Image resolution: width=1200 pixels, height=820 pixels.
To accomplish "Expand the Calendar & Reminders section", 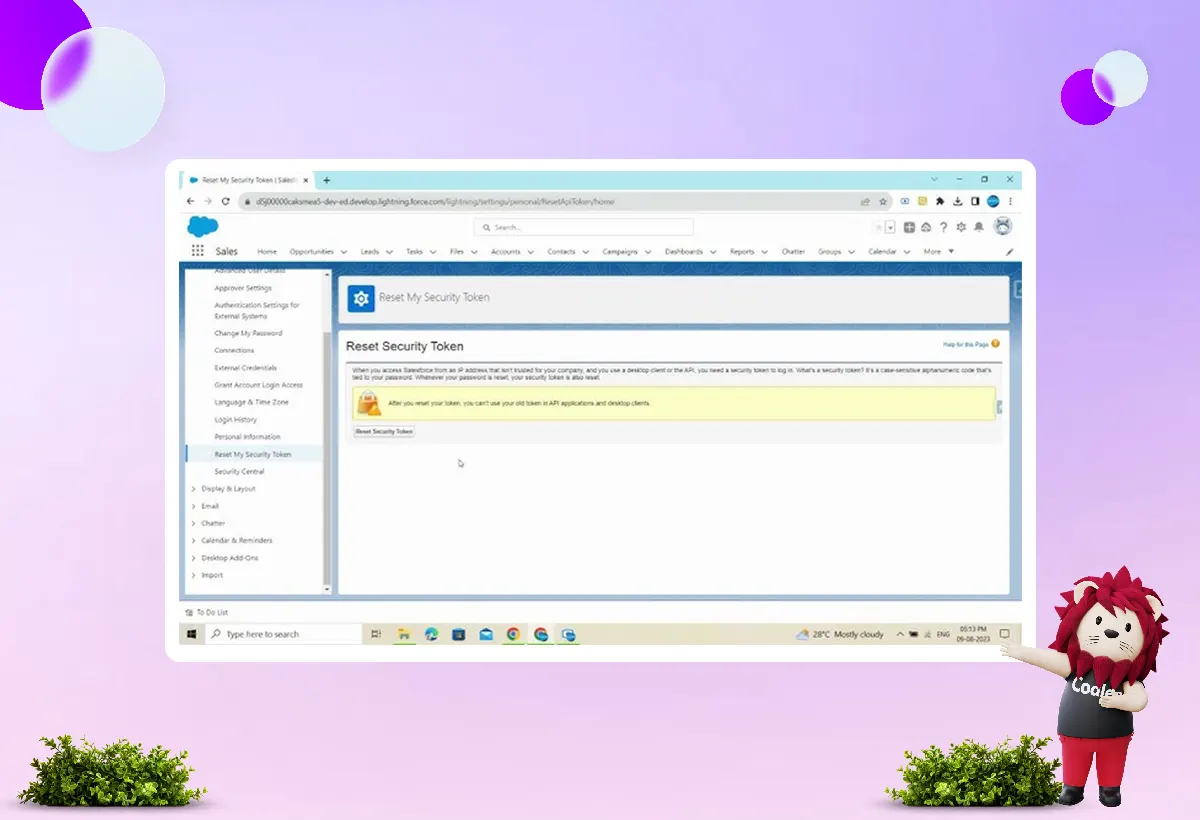I will click(194, 540).
